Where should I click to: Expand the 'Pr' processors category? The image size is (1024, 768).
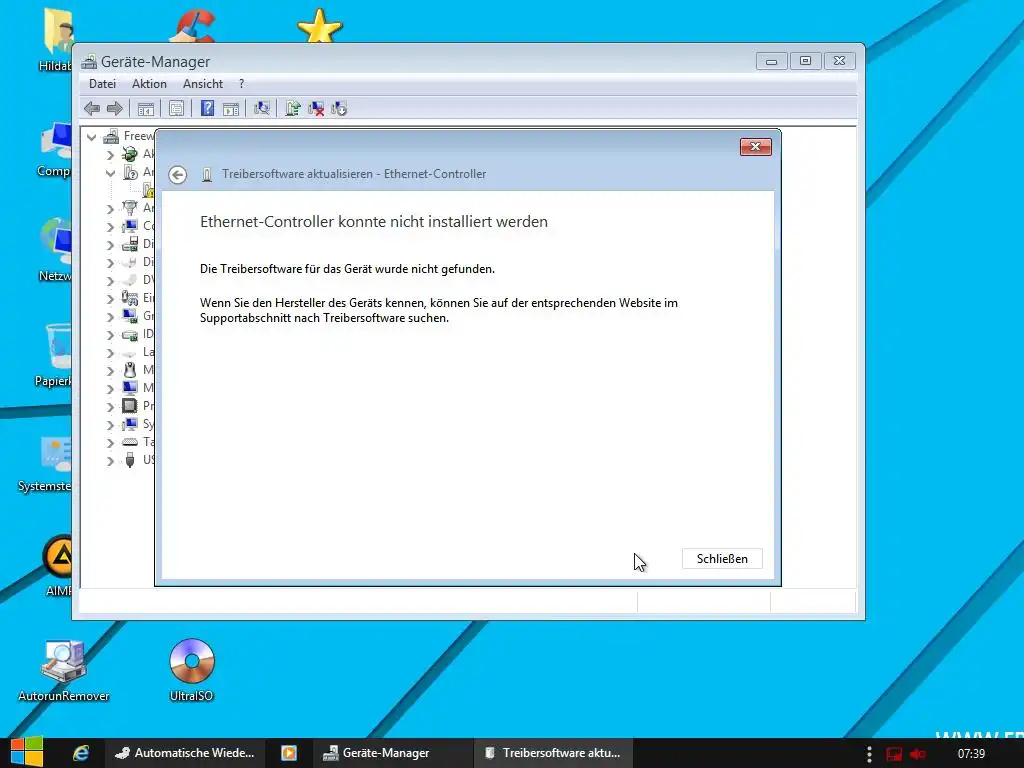click(x=110, y=407)
